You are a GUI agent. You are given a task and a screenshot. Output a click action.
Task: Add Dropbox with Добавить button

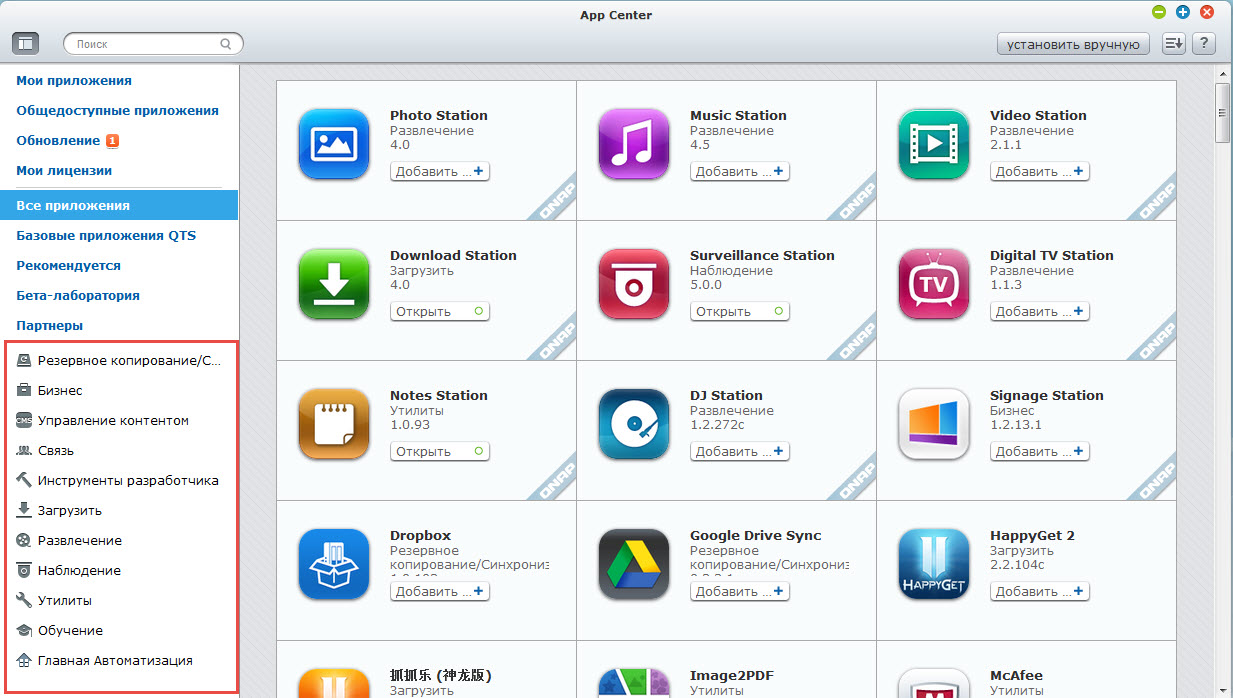[440, 591]
